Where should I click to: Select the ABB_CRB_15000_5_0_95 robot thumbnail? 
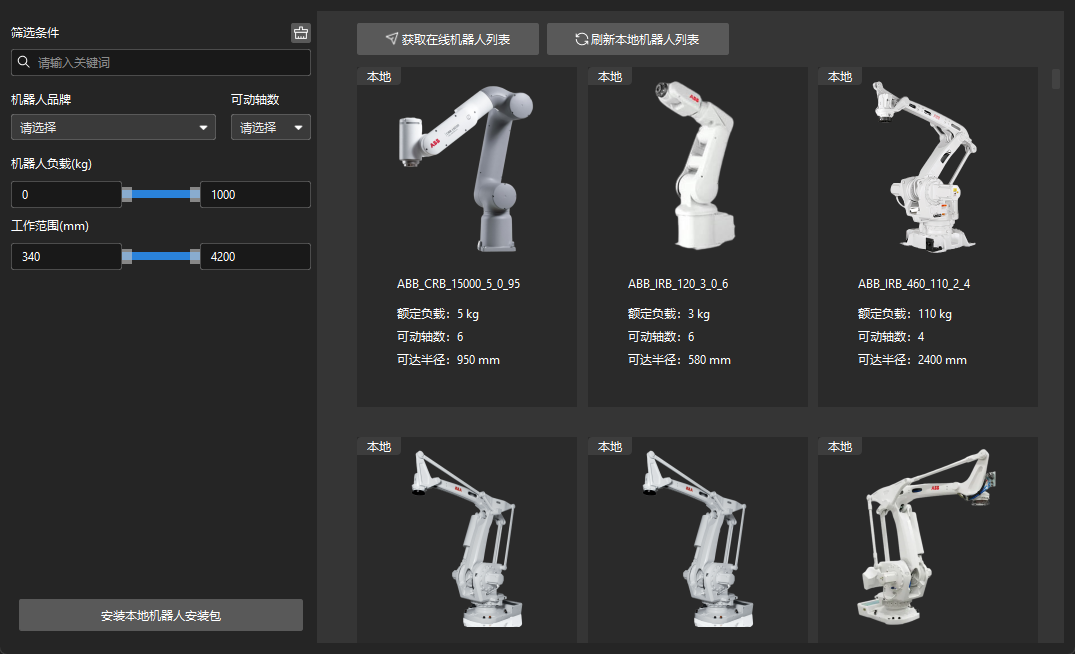[466, 167]
